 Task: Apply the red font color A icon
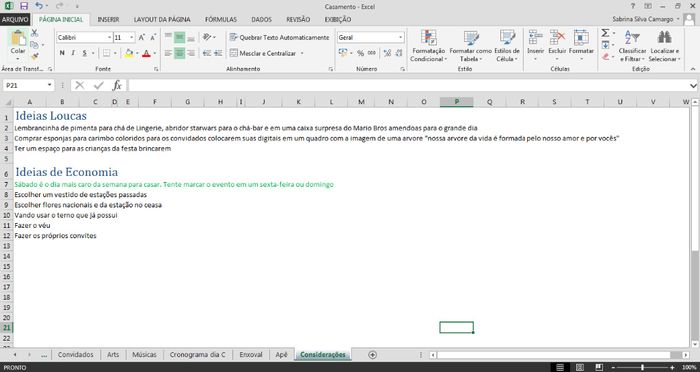tap(146, 53)
